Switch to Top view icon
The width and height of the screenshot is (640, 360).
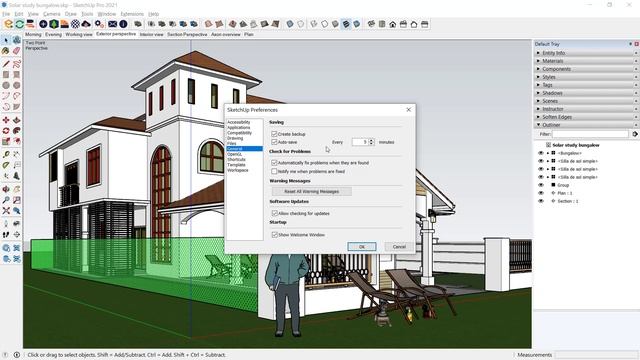(382, 24)
